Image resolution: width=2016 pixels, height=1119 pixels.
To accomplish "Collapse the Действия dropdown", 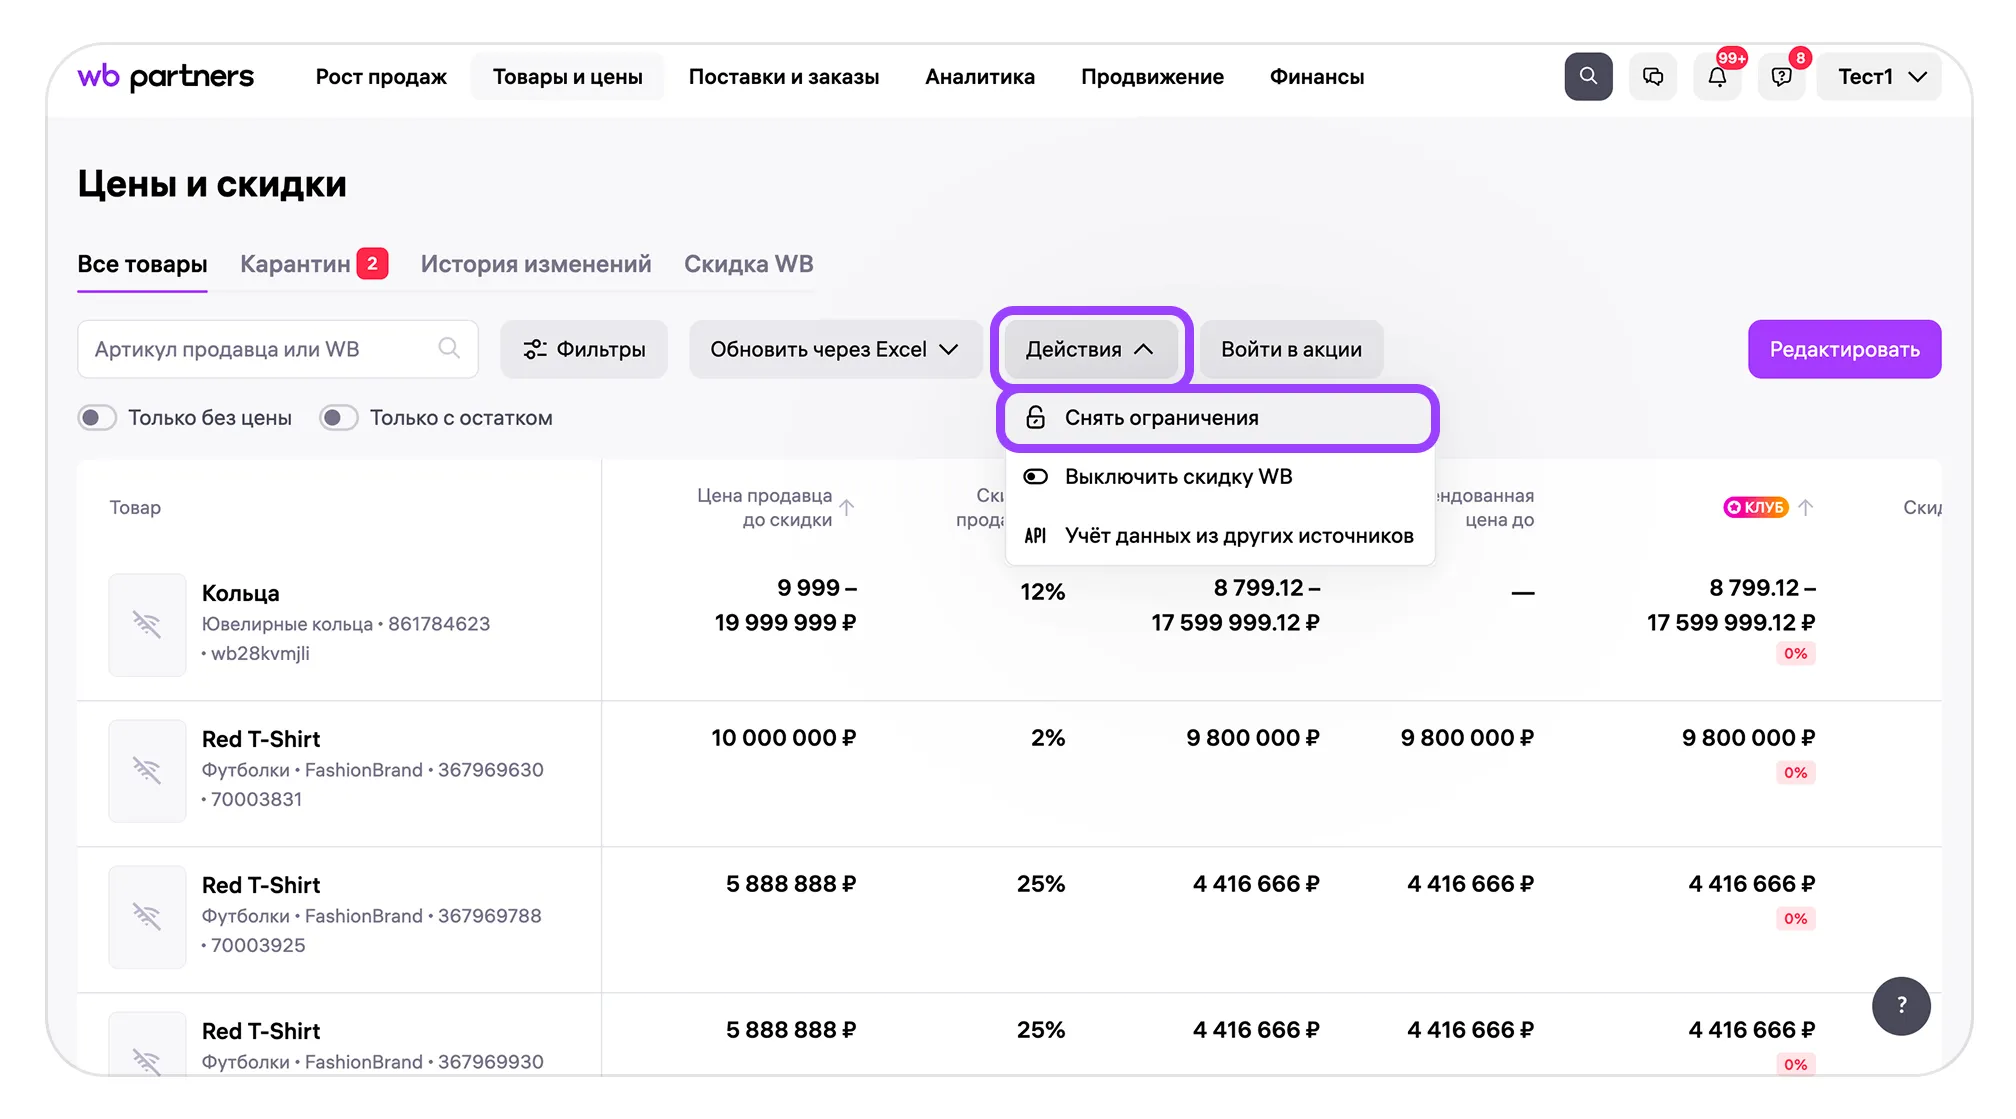I will coord(1090,349).
